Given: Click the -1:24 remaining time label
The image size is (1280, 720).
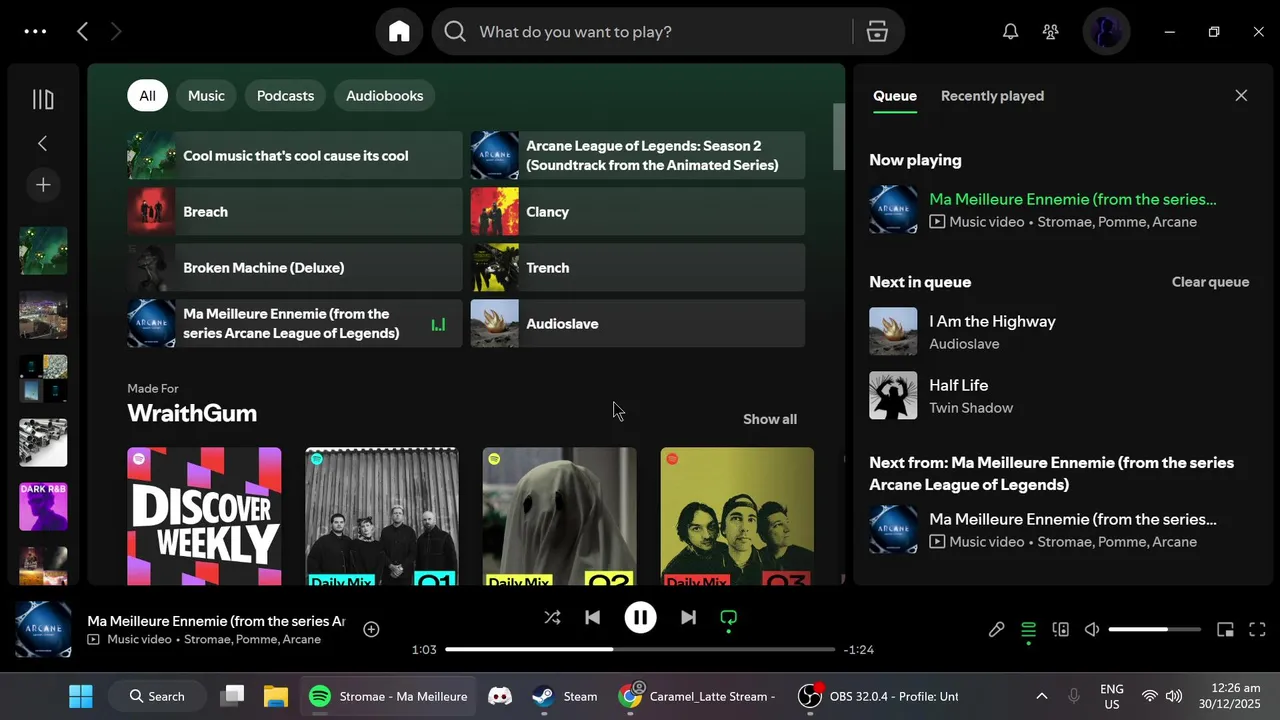Looking at the screenshot, I should point(858,650).
